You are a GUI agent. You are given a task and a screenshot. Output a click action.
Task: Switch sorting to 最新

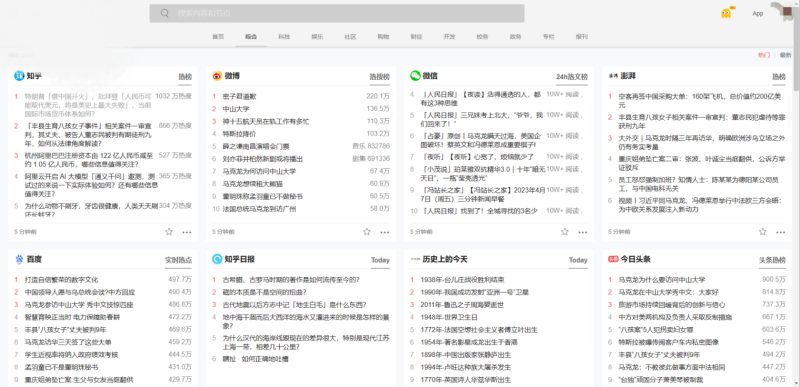pos(785,55)
